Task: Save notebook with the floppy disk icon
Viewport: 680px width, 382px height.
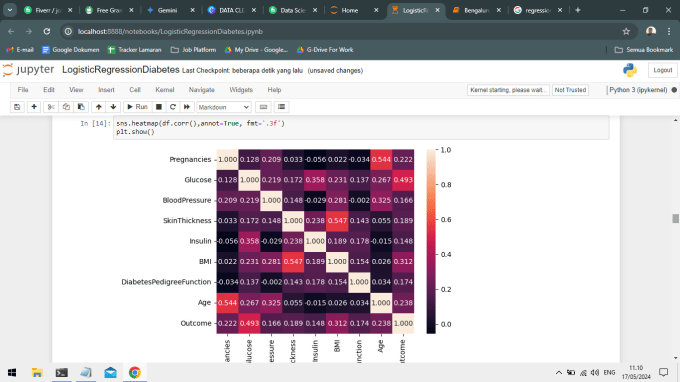Action: click(17, 107)
